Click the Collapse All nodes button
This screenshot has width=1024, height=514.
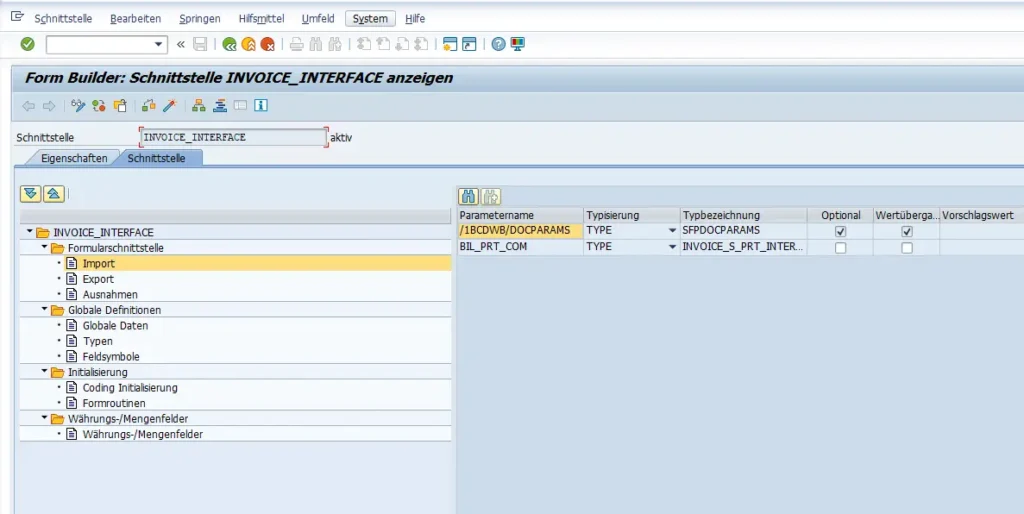(x=54, y=193)
